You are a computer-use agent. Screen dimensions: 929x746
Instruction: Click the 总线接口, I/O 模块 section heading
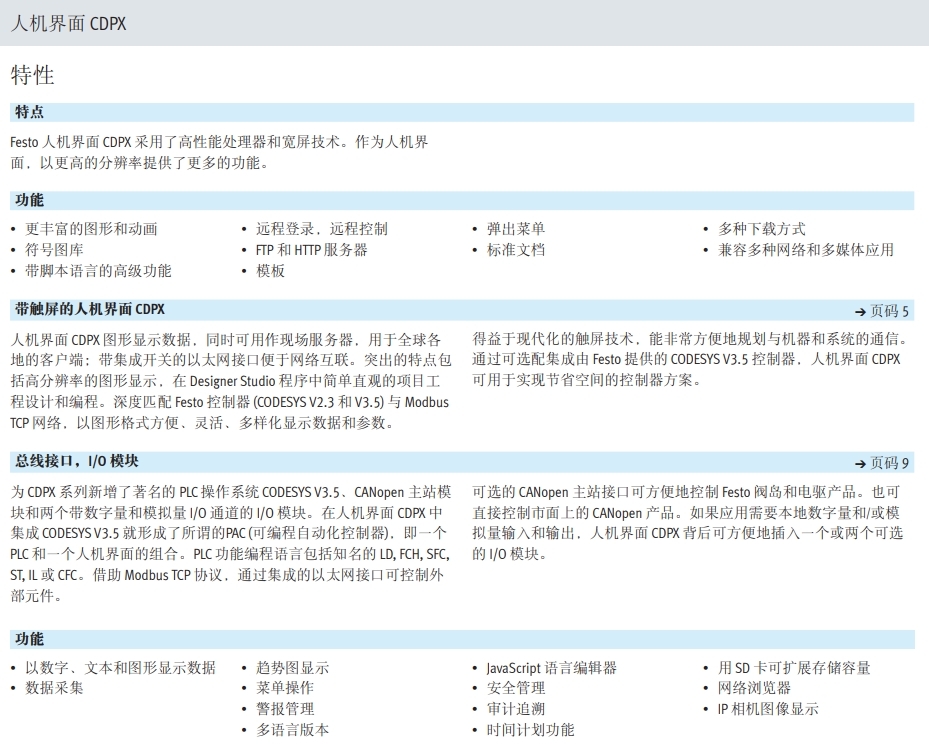pyautogui.click(x=76, y=461)
